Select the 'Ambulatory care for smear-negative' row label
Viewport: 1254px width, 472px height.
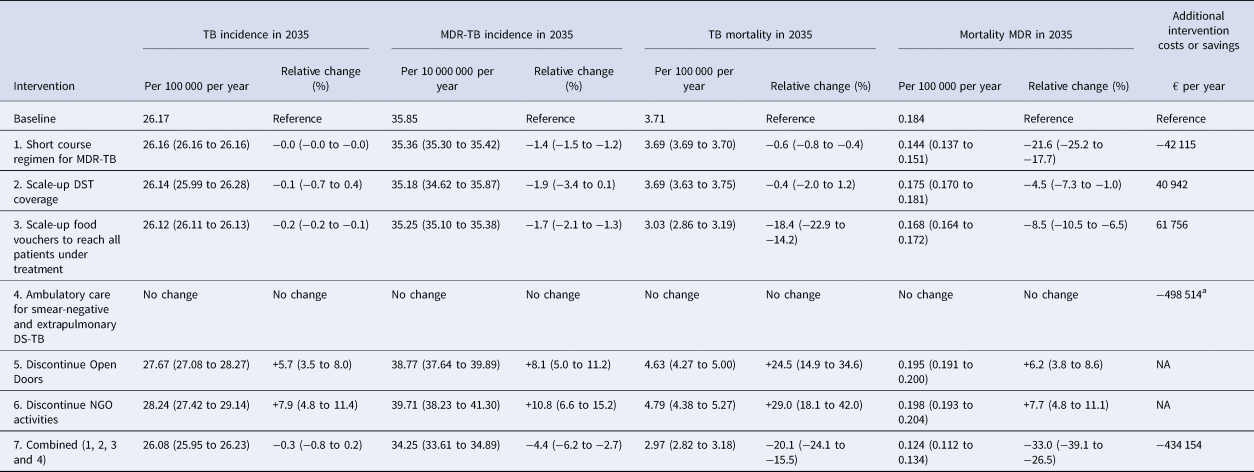point(68,310)
